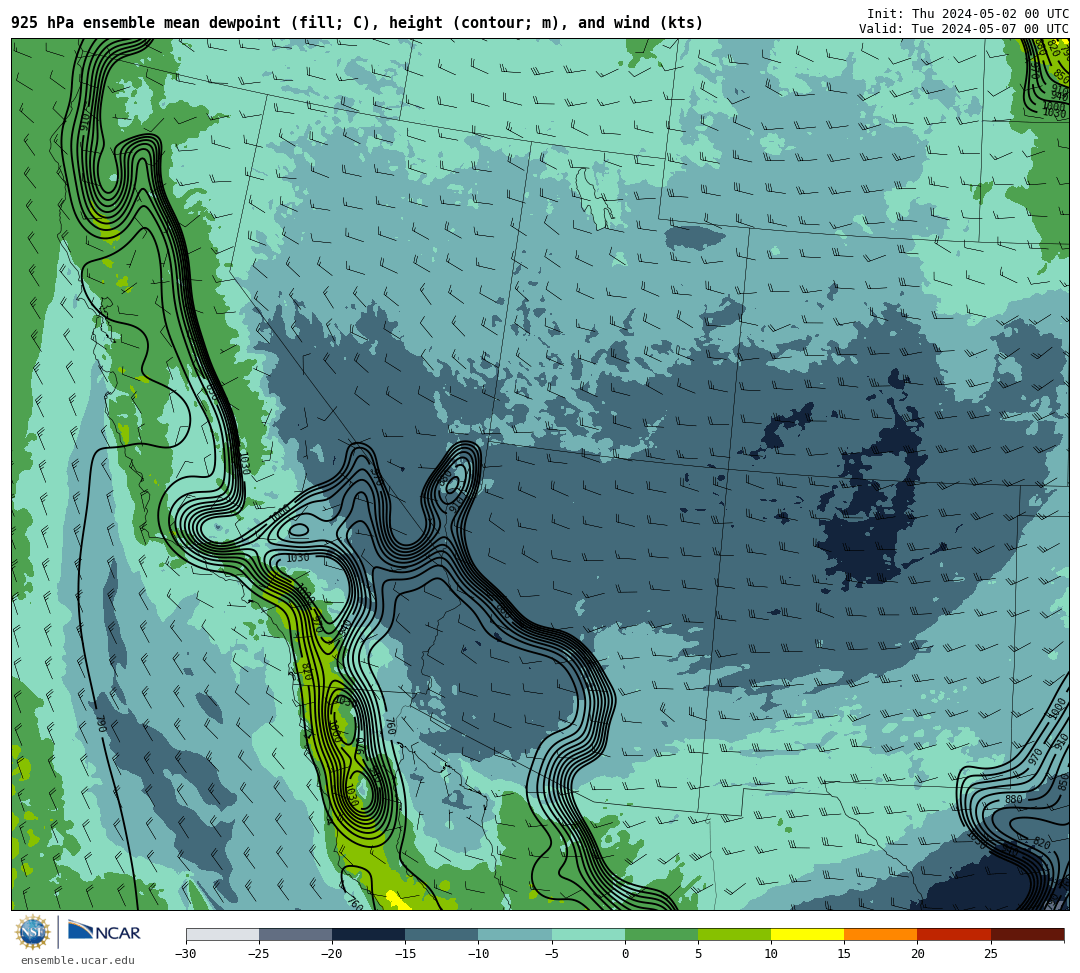Click the orange 15 to 20 swatch
The image size is (1080, 973).
pos(881,934)
